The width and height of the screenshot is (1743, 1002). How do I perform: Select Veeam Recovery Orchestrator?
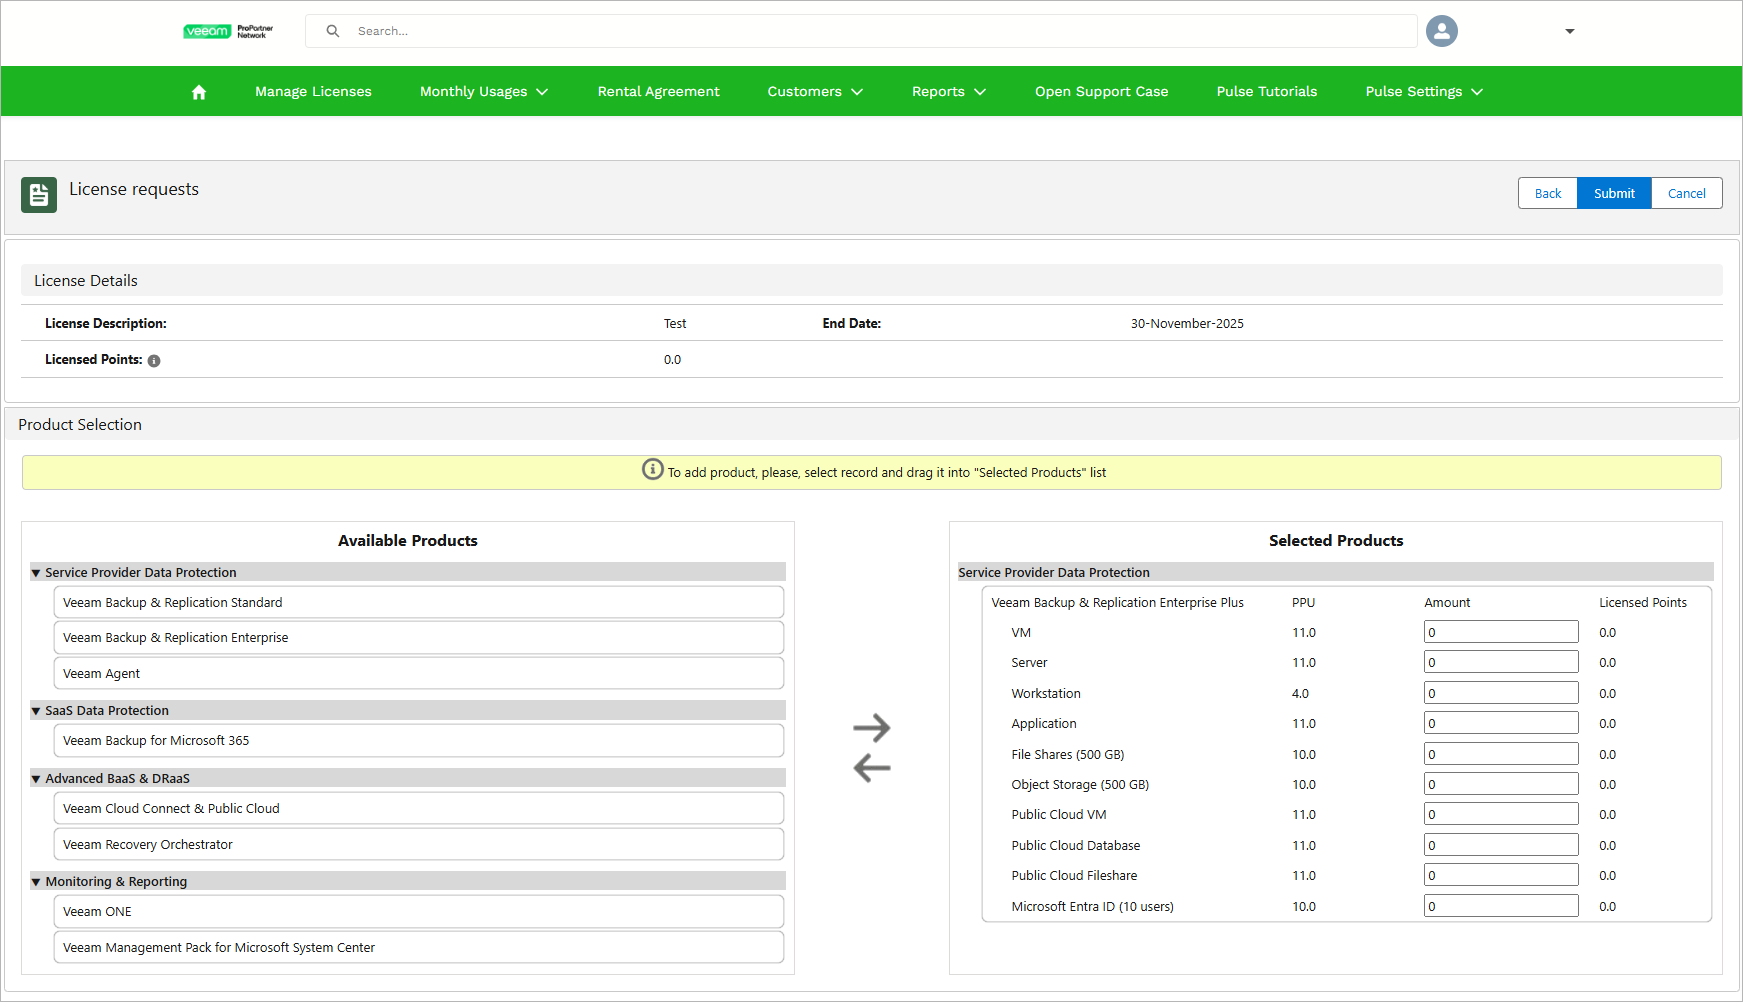(x=418, y=844)
